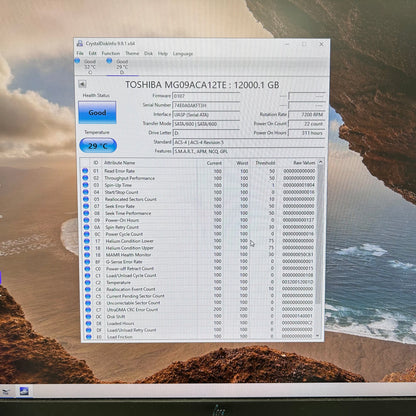The height and width of the screenshot is (416, 416).
Task: Click the Attribute Name column header
Action: (x=119, y=163)
